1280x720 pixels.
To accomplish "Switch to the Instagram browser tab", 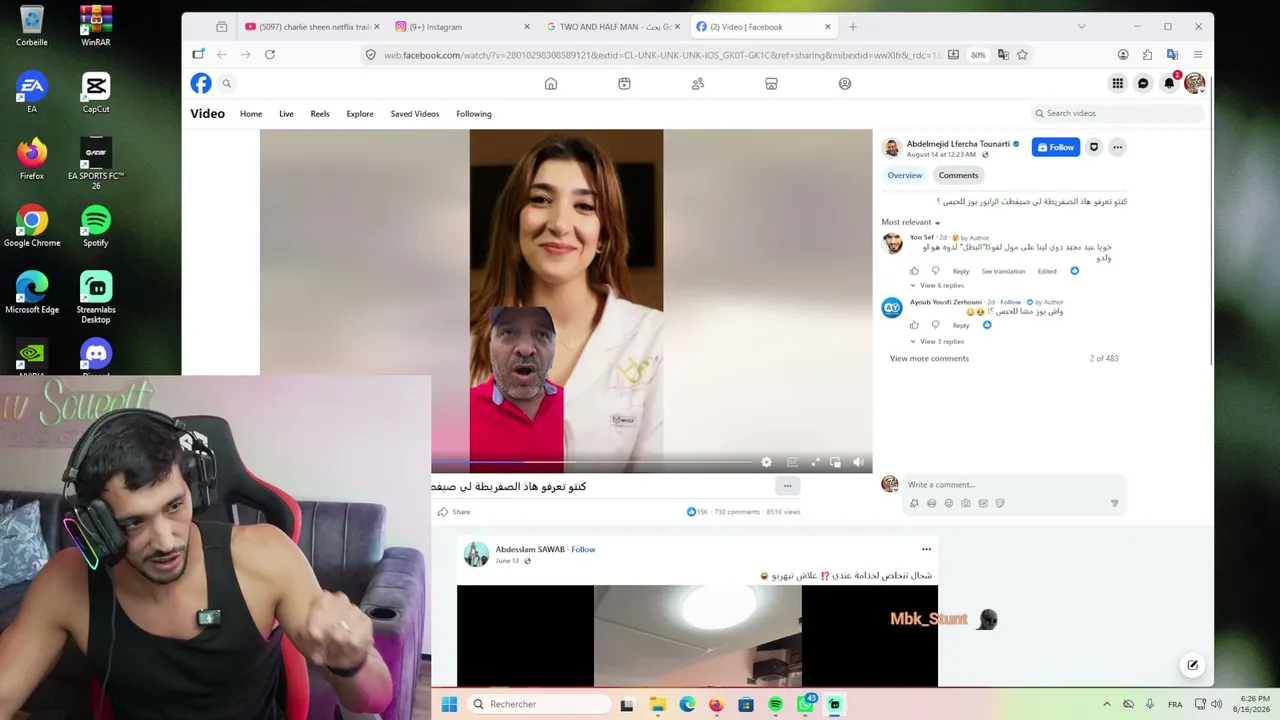I will [461, 27].
